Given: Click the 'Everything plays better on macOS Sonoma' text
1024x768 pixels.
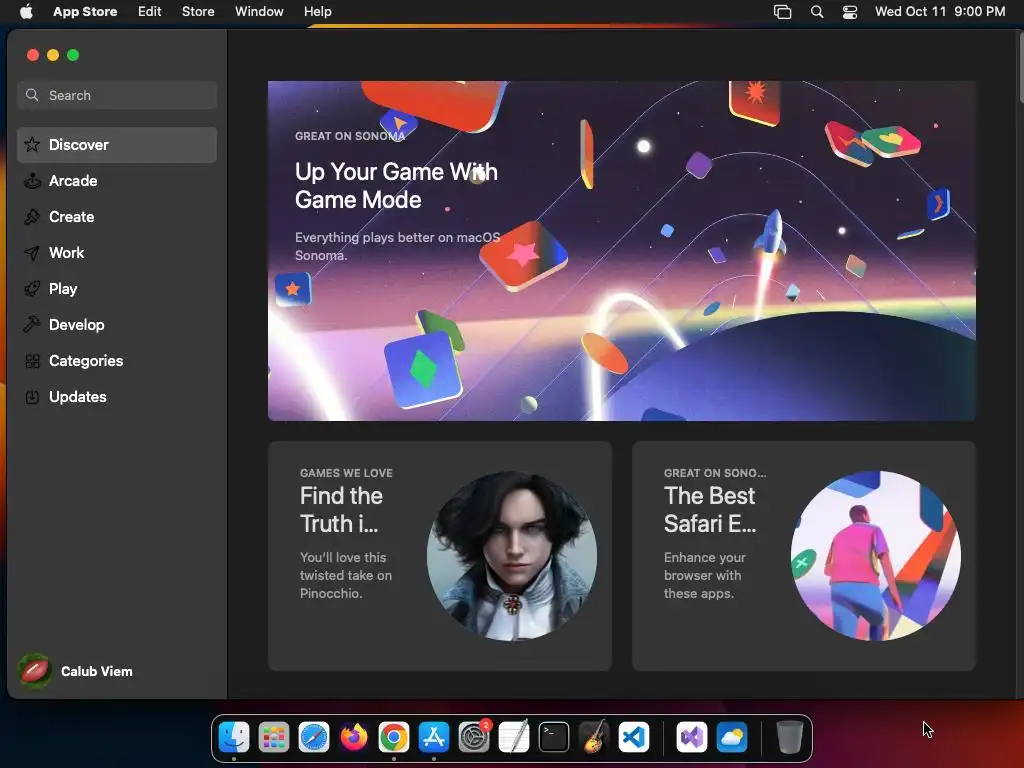Looking at the screenshot, I should point(397,246).
